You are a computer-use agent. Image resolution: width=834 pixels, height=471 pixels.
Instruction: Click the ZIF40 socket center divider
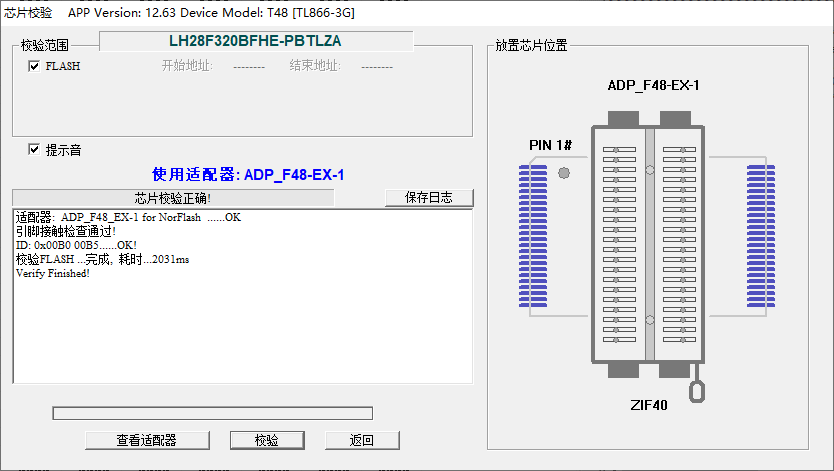pos(649,245)
